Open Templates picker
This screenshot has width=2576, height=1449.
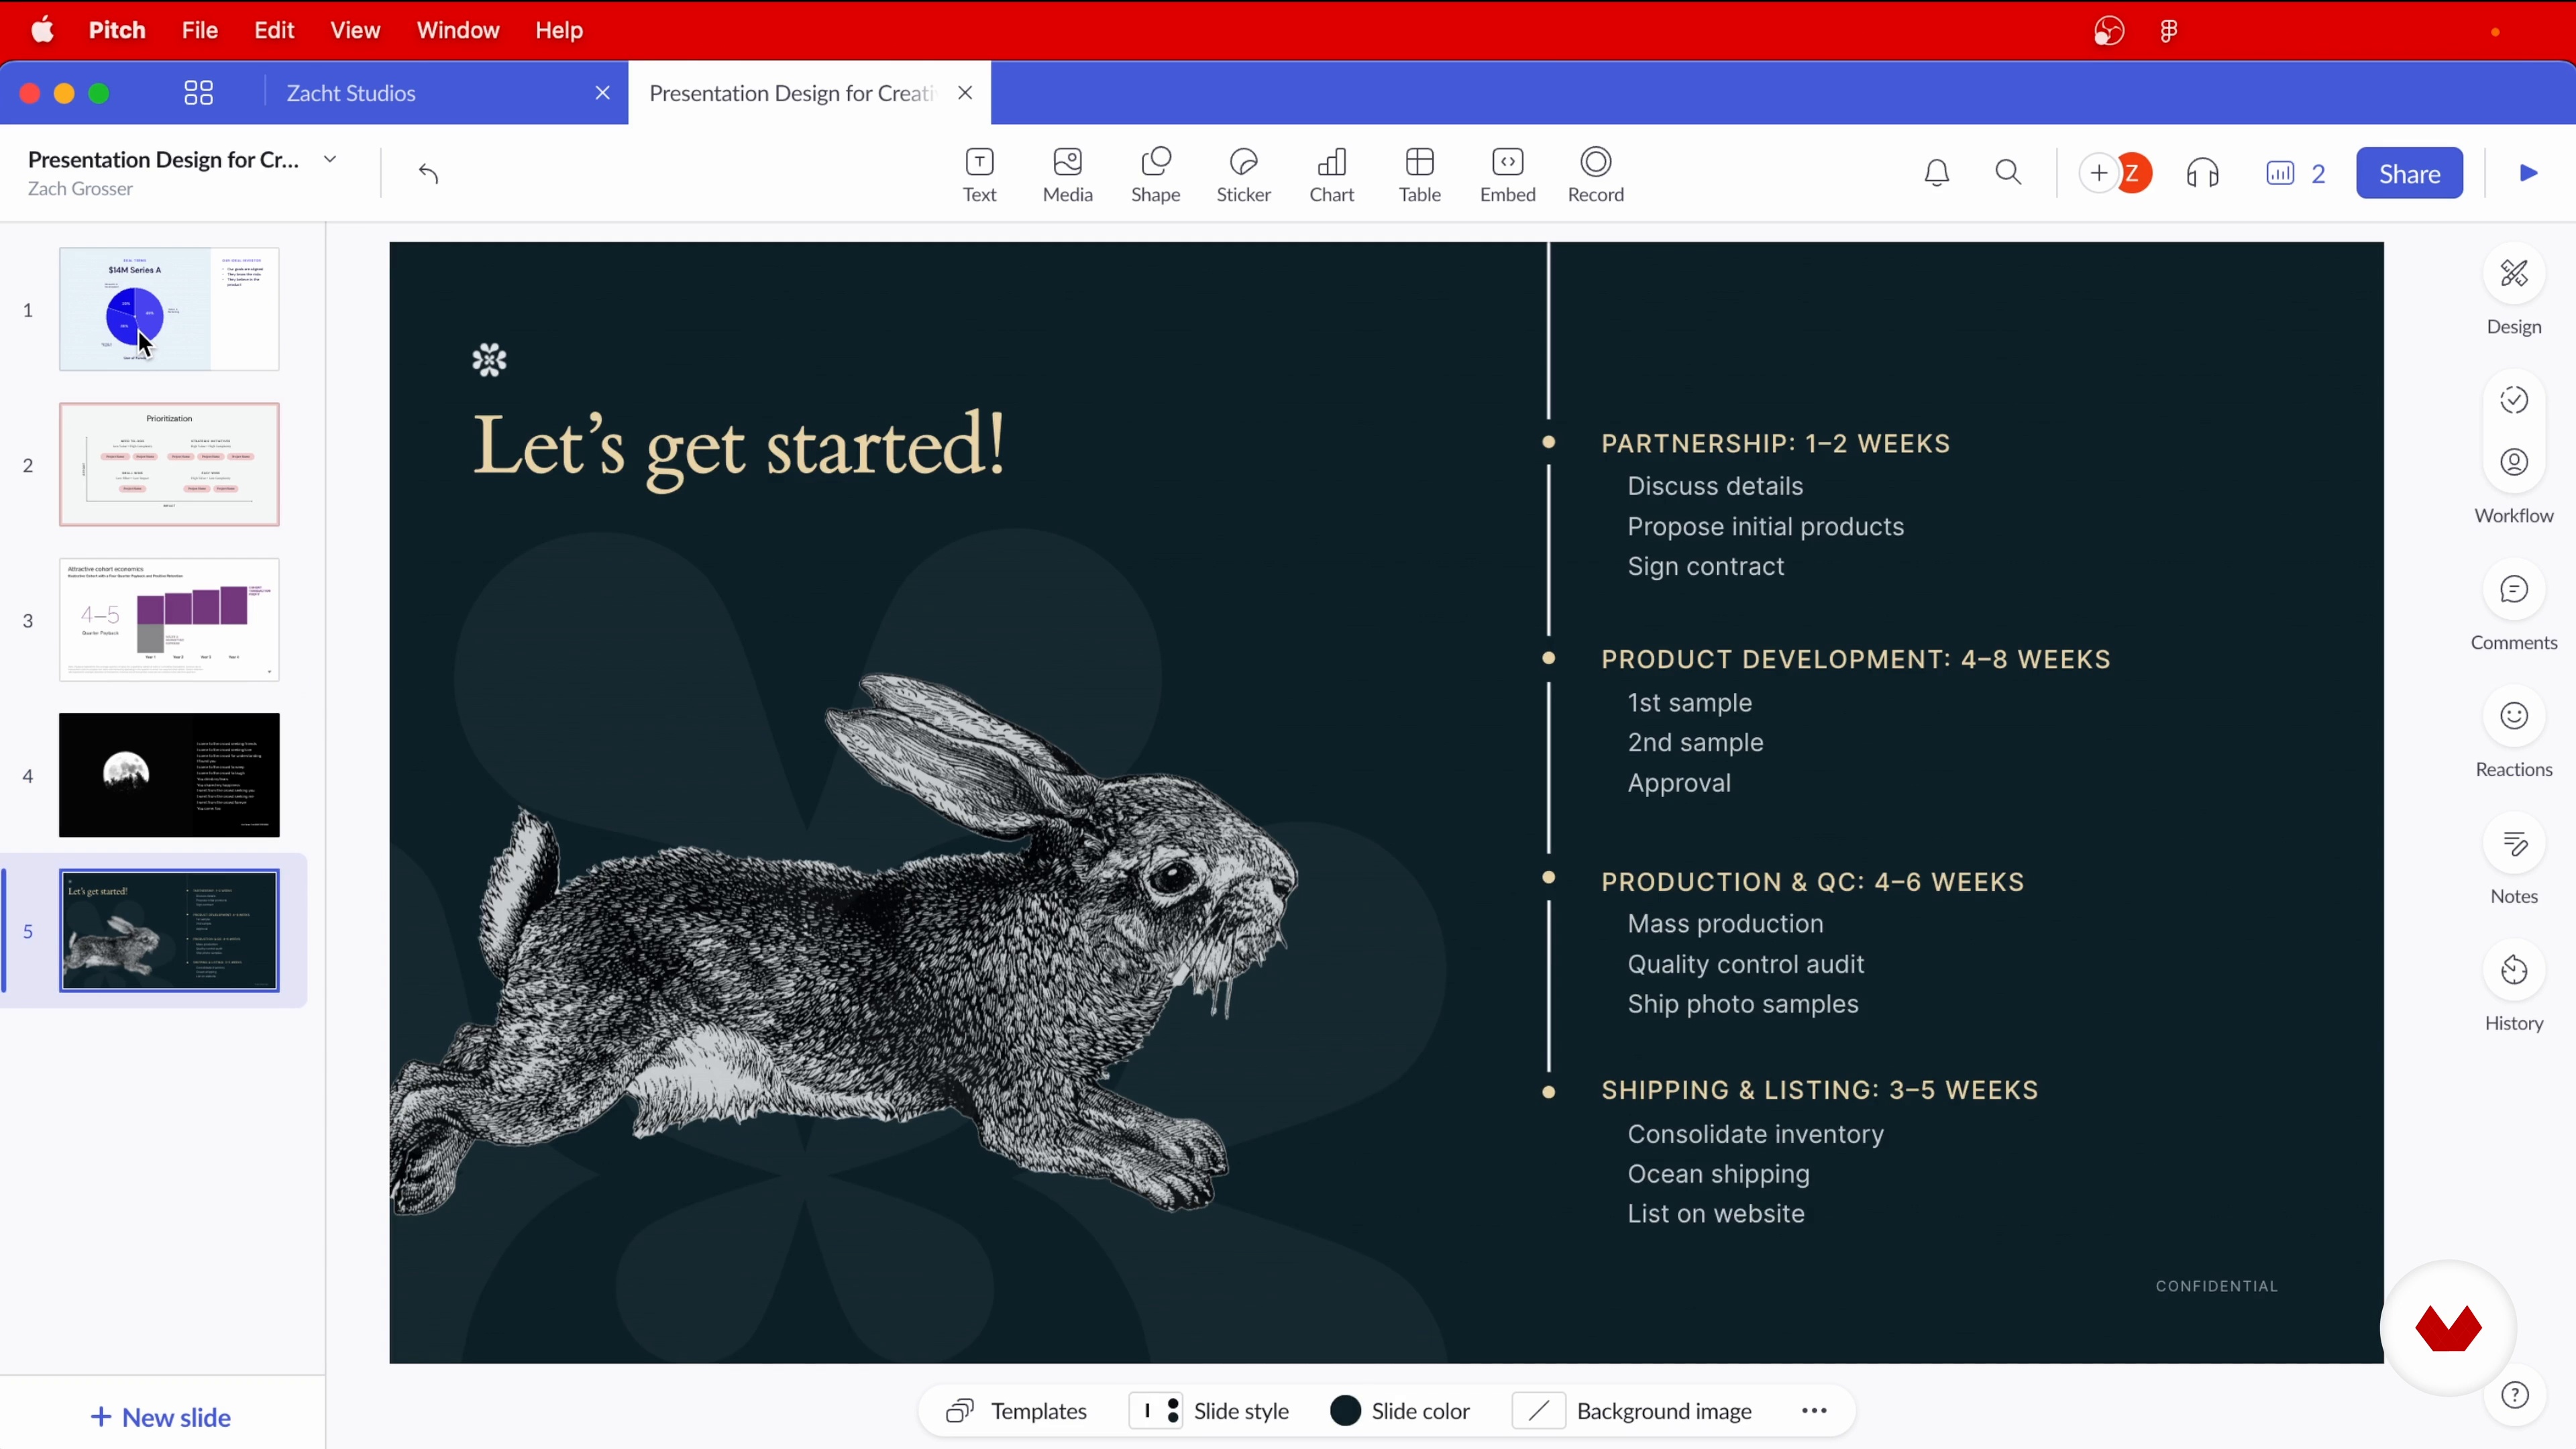[1016, 1410]
